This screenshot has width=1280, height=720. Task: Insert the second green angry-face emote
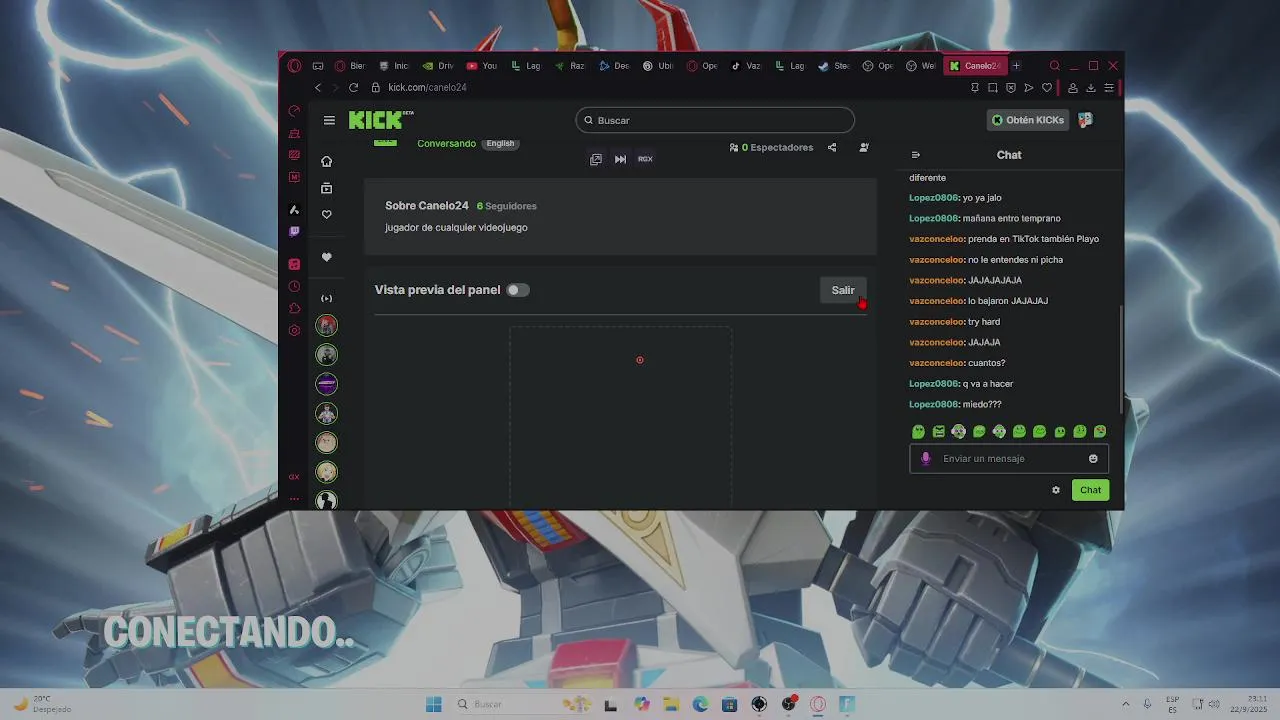tap(938, 432)
